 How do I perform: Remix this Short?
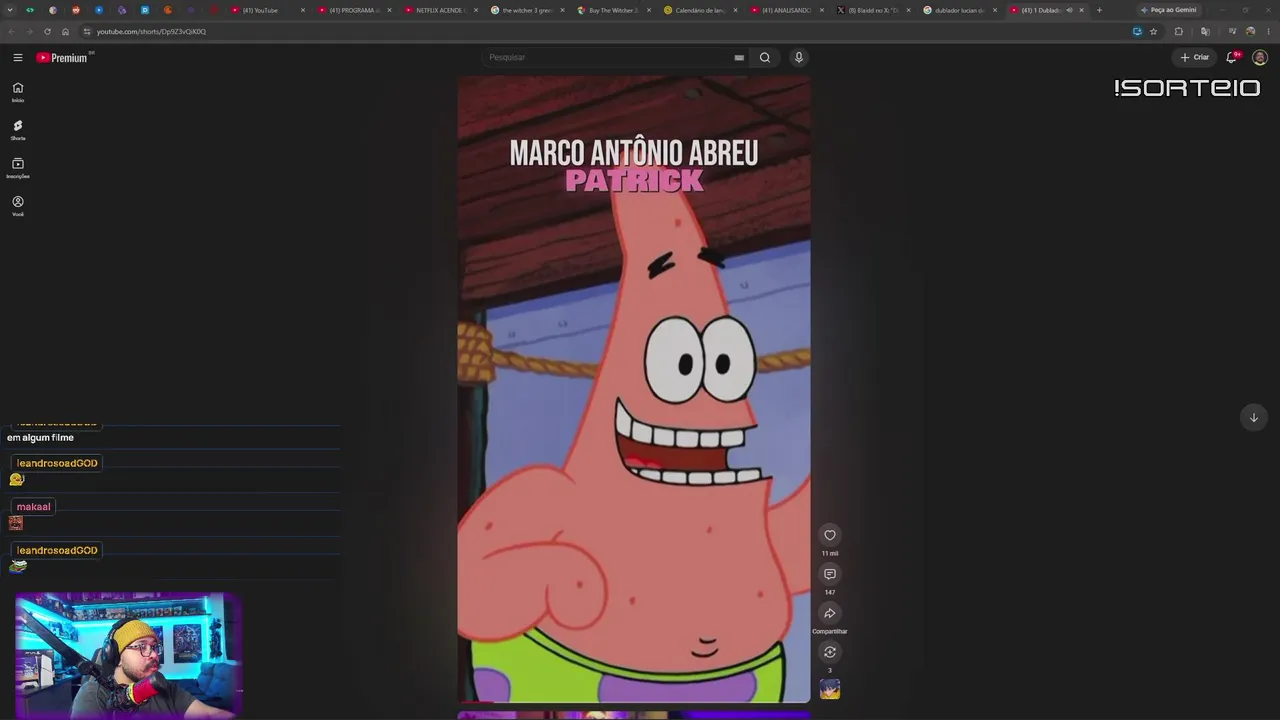click(x=830, y=652)
